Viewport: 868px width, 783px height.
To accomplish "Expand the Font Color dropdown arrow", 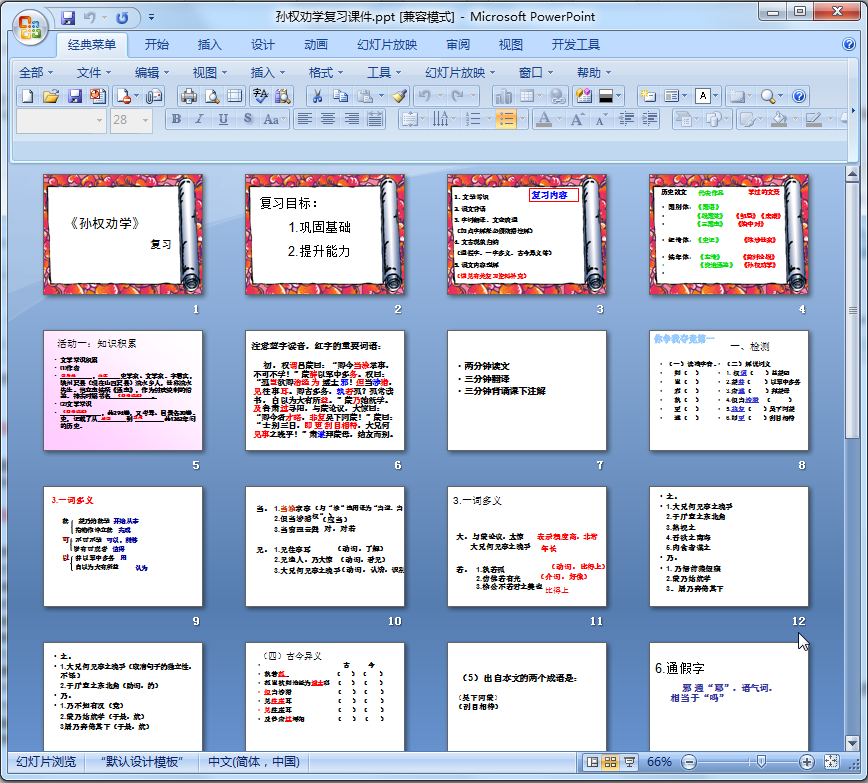I will click(559, 119).
